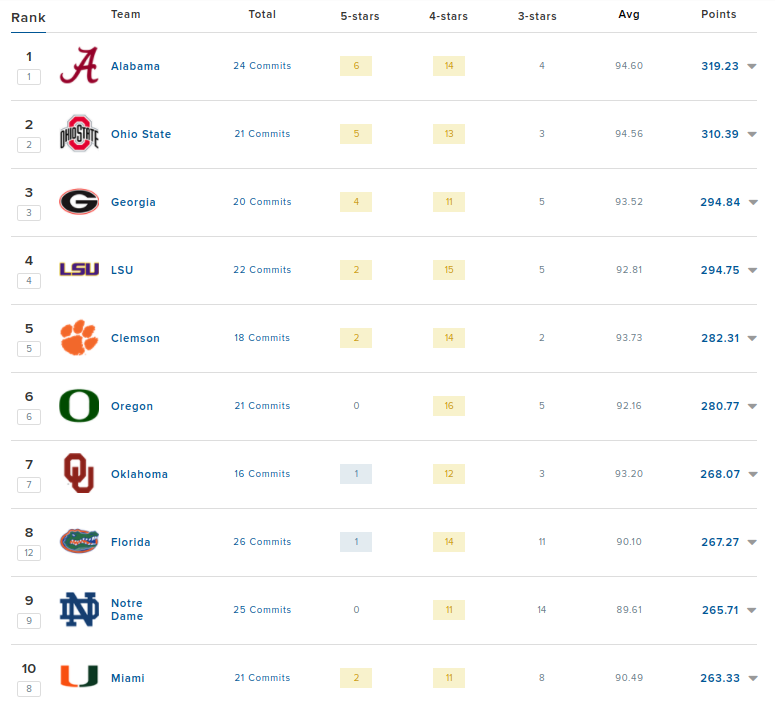Expand the Georgia row details arrow
Image resolution: width=775 pixels, height=705 pixels.
(753, 202)
